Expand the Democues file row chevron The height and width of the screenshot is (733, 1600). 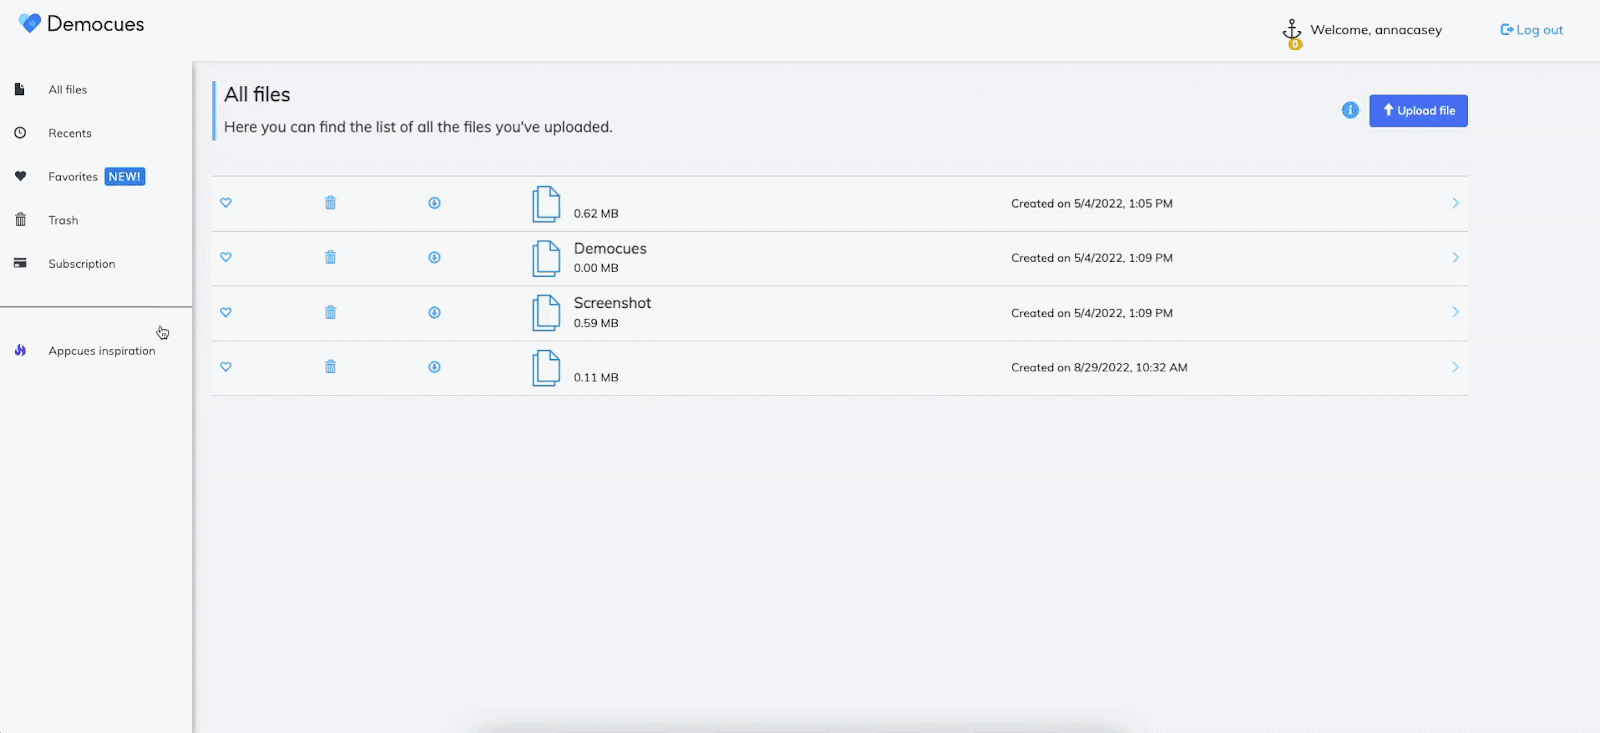(1455, 257)
